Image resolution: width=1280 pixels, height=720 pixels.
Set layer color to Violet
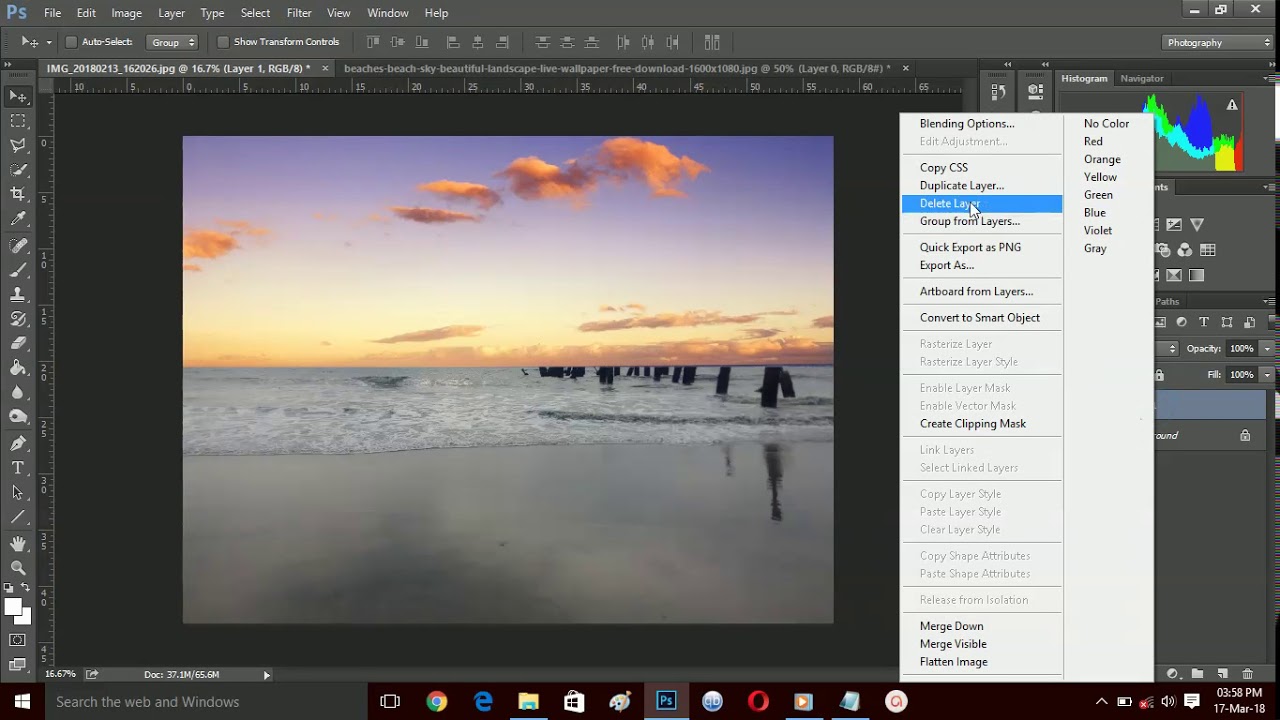coord(1097,231)
